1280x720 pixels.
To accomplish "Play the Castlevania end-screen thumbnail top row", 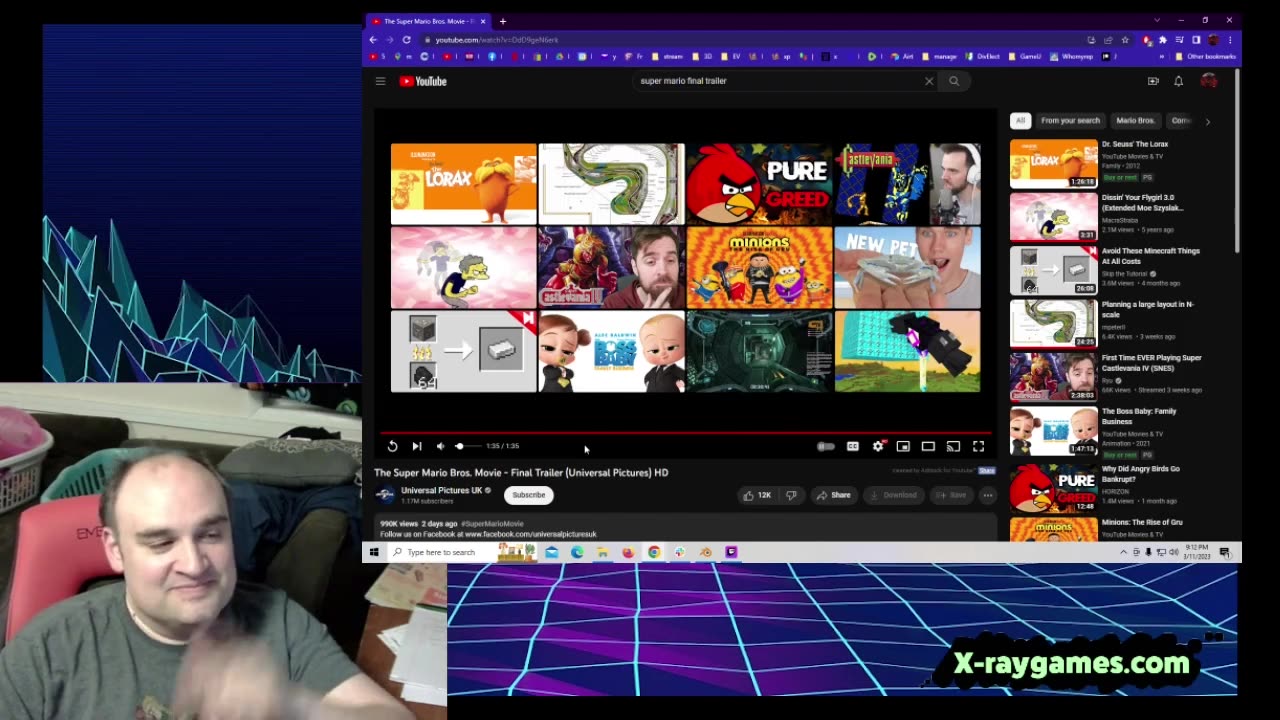I will coord(907,183).
